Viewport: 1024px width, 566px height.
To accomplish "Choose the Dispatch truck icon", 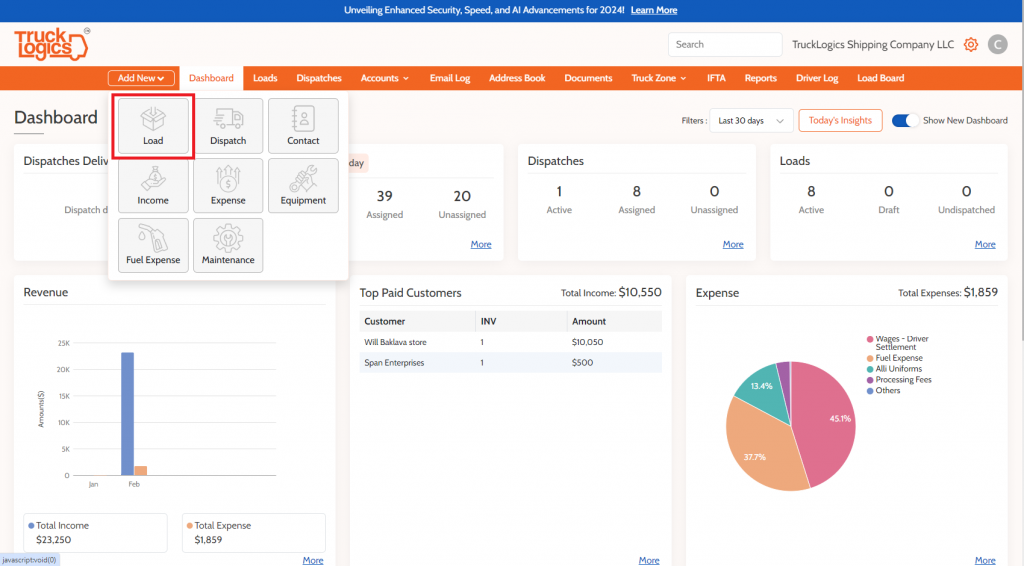I will [x=228, y=126].
